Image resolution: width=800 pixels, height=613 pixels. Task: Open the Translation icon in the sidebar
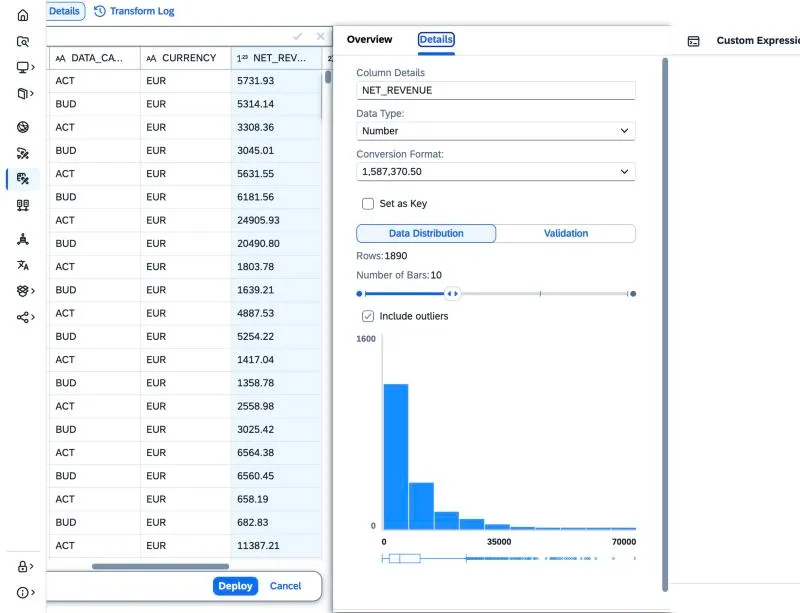[23, 265]
